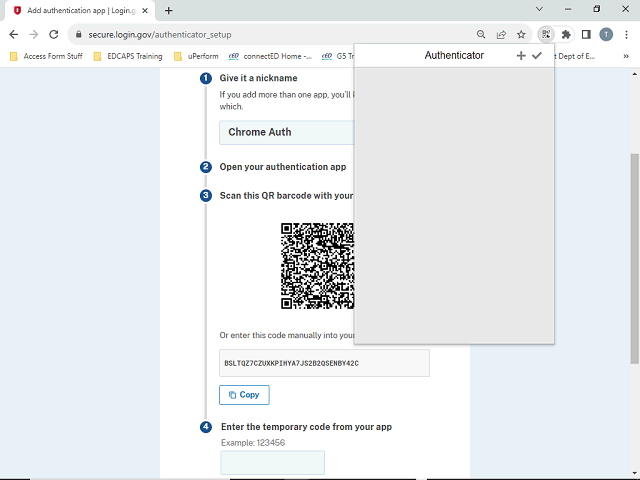Image resolution: width=640 pixels, height=480 pixels.
Task: Open the Extensions puzzle piece menu
Action: click(566, 34)
